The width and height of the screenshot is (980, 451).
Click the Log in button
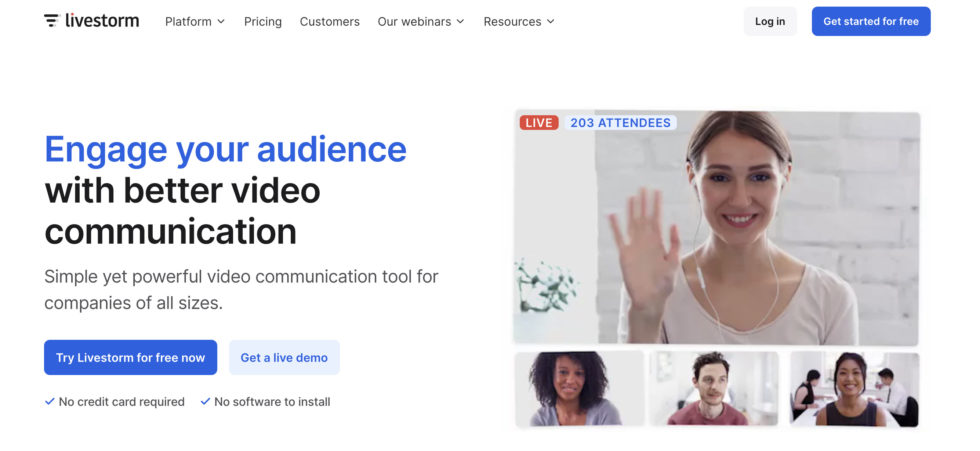point(769,21)
